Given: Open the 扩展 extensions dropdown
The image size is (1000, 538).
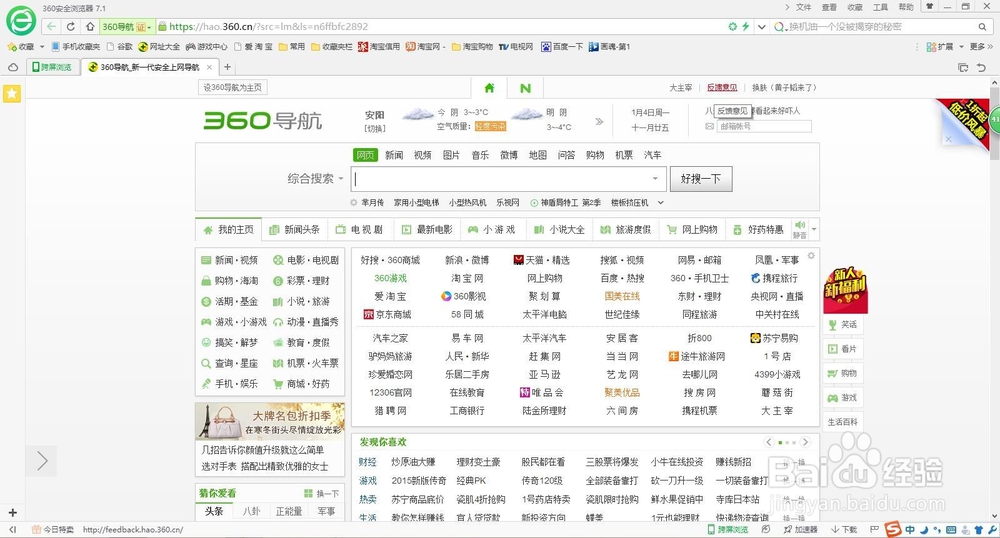Looking at the screenshot, I should 945,47.
